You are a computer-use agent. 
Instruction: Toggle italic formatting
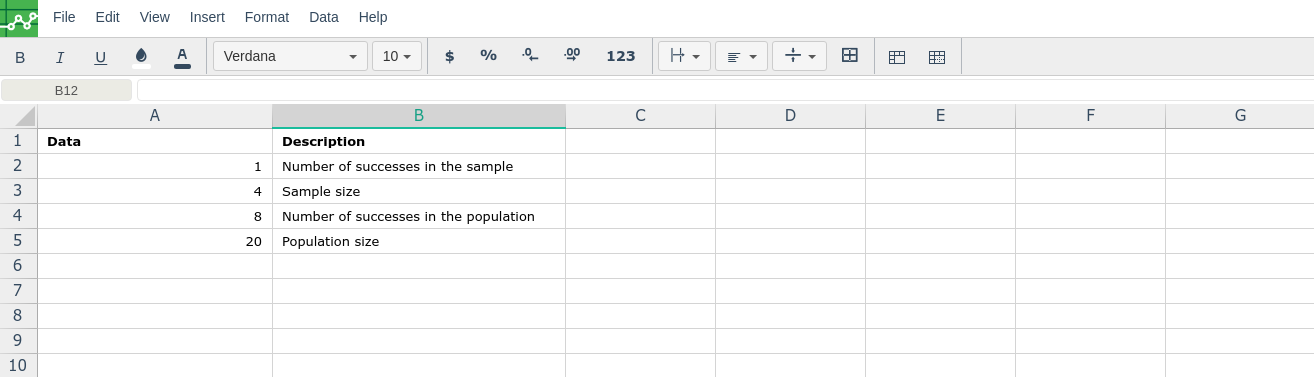[60, 57]
